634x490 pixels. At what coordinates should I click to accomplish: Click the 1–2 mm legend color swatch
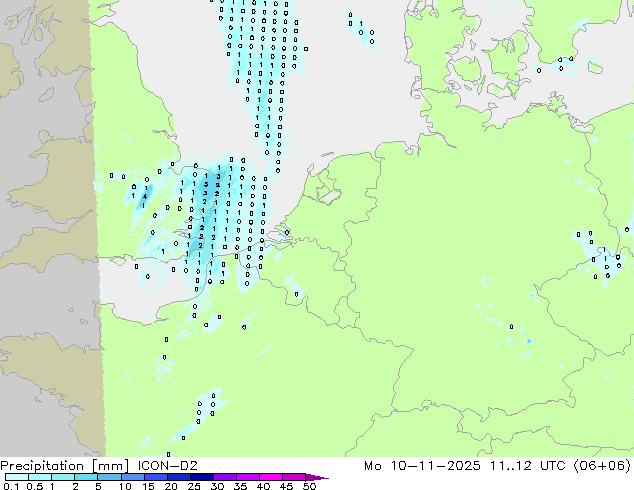point(63,477)
